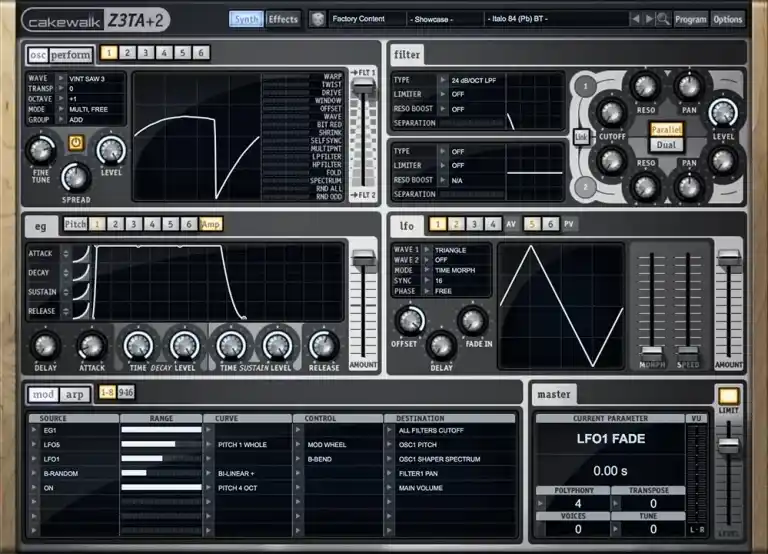768x554 pixels.
Task: Click the filter 1 Level knob
Action: [723, 112]
